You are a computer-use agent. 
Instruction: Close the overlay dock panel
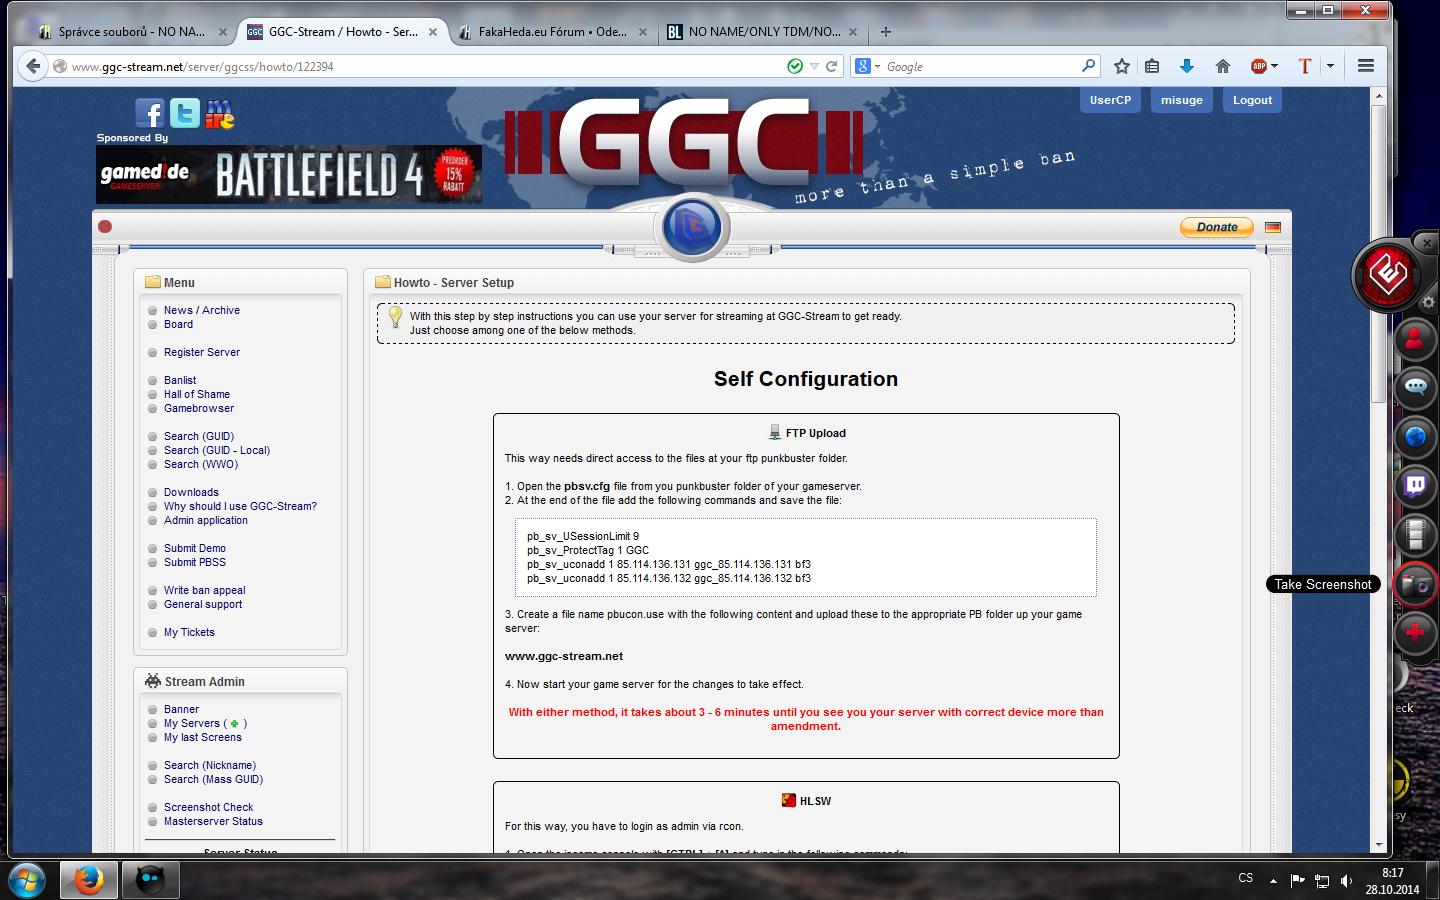(x=1427, y=243)
